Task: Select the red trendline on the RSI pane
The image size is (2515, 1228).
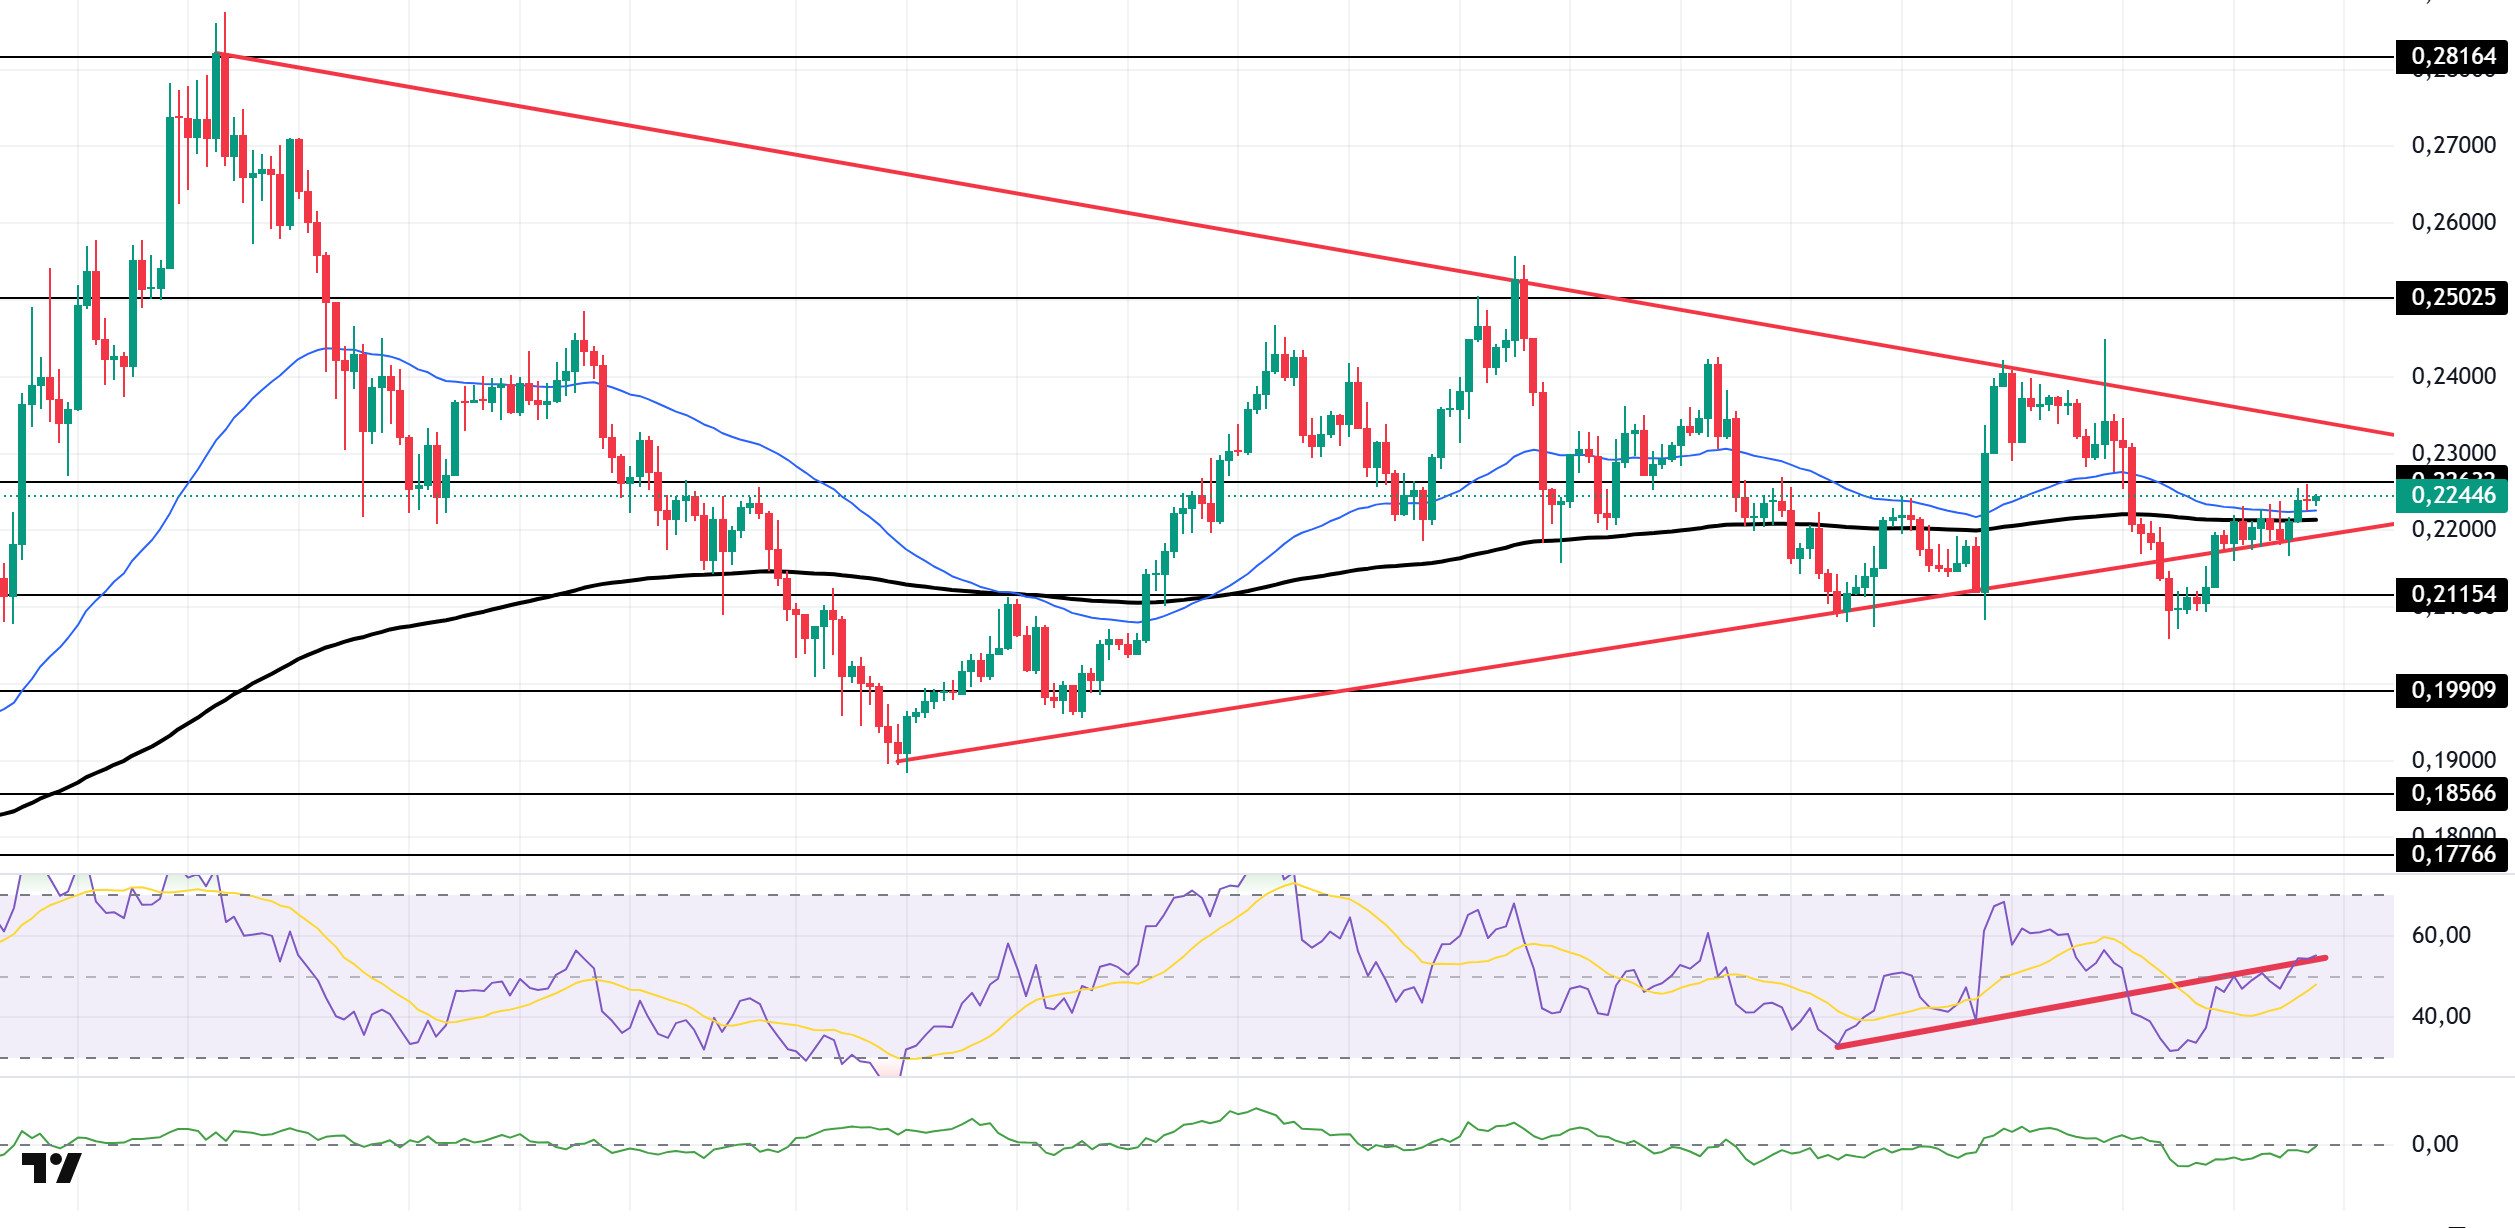Action: tap(2080, 1003)
